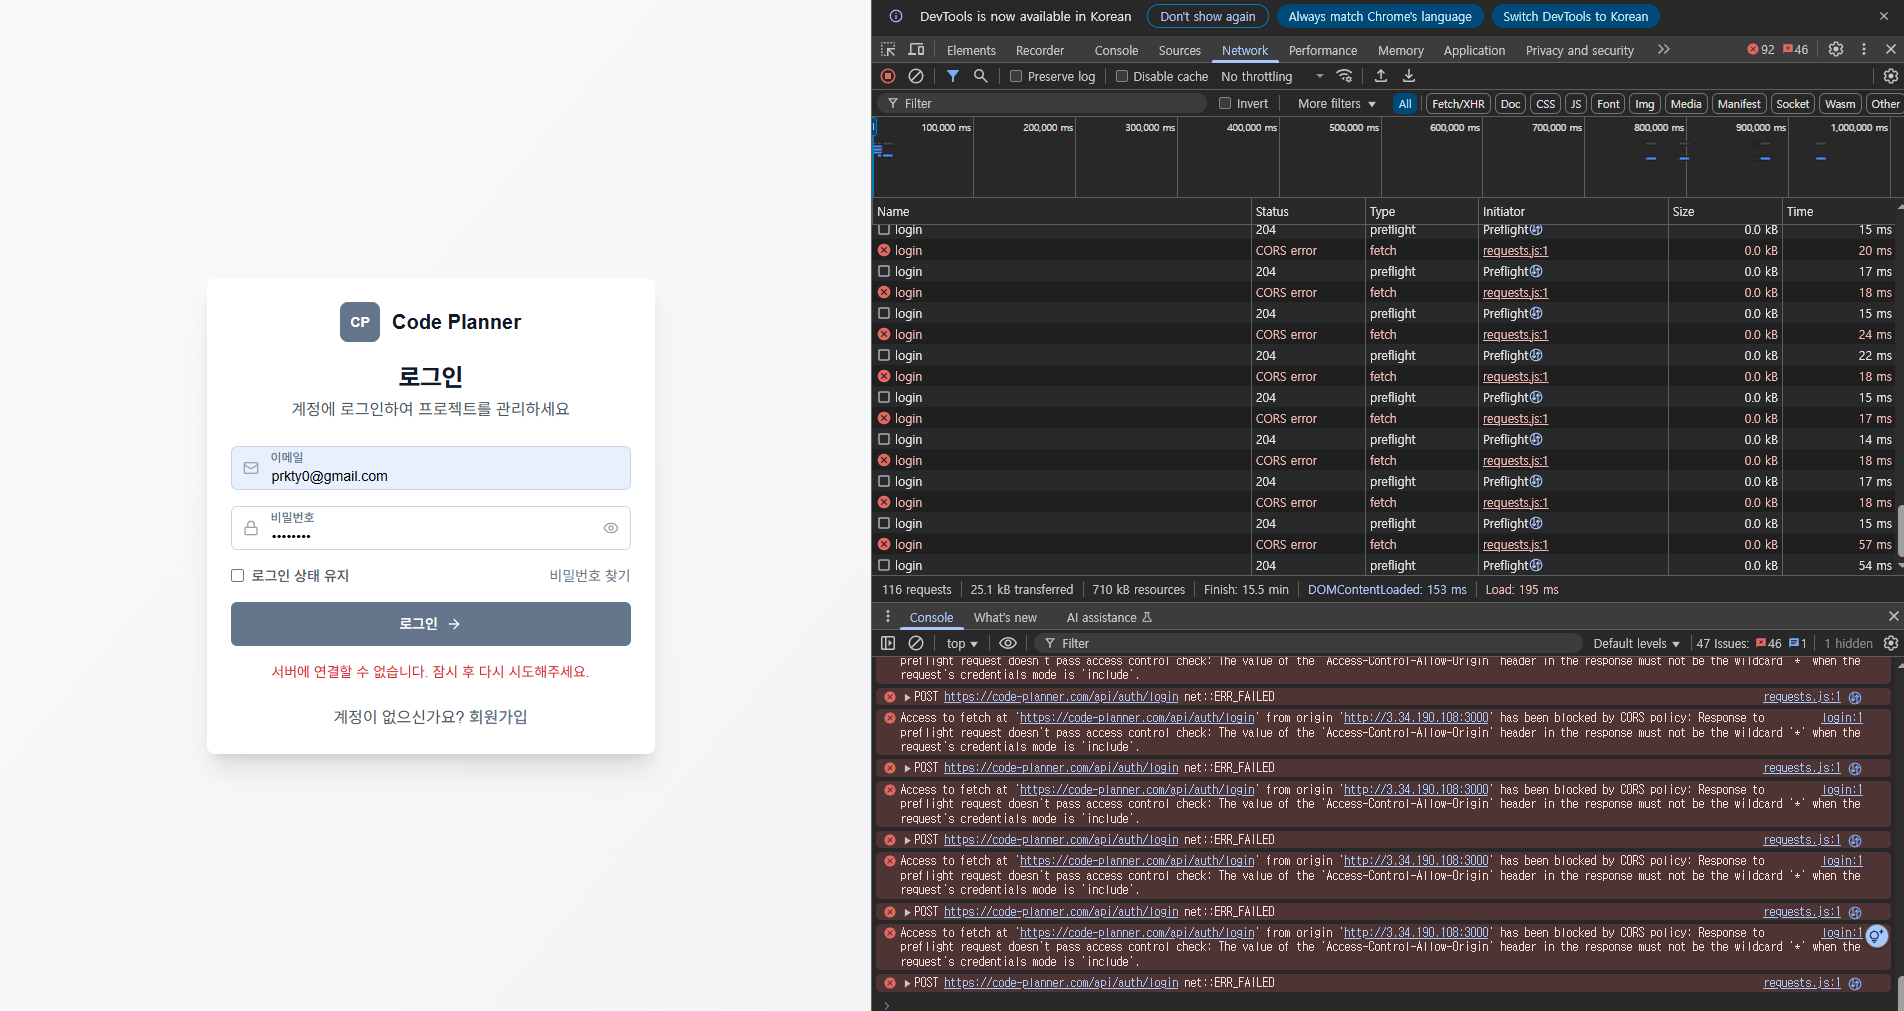Viewport: 1904px width, 1011px height.
Task: Focus the 비밀번호 password field
Action: pos(431,528)
